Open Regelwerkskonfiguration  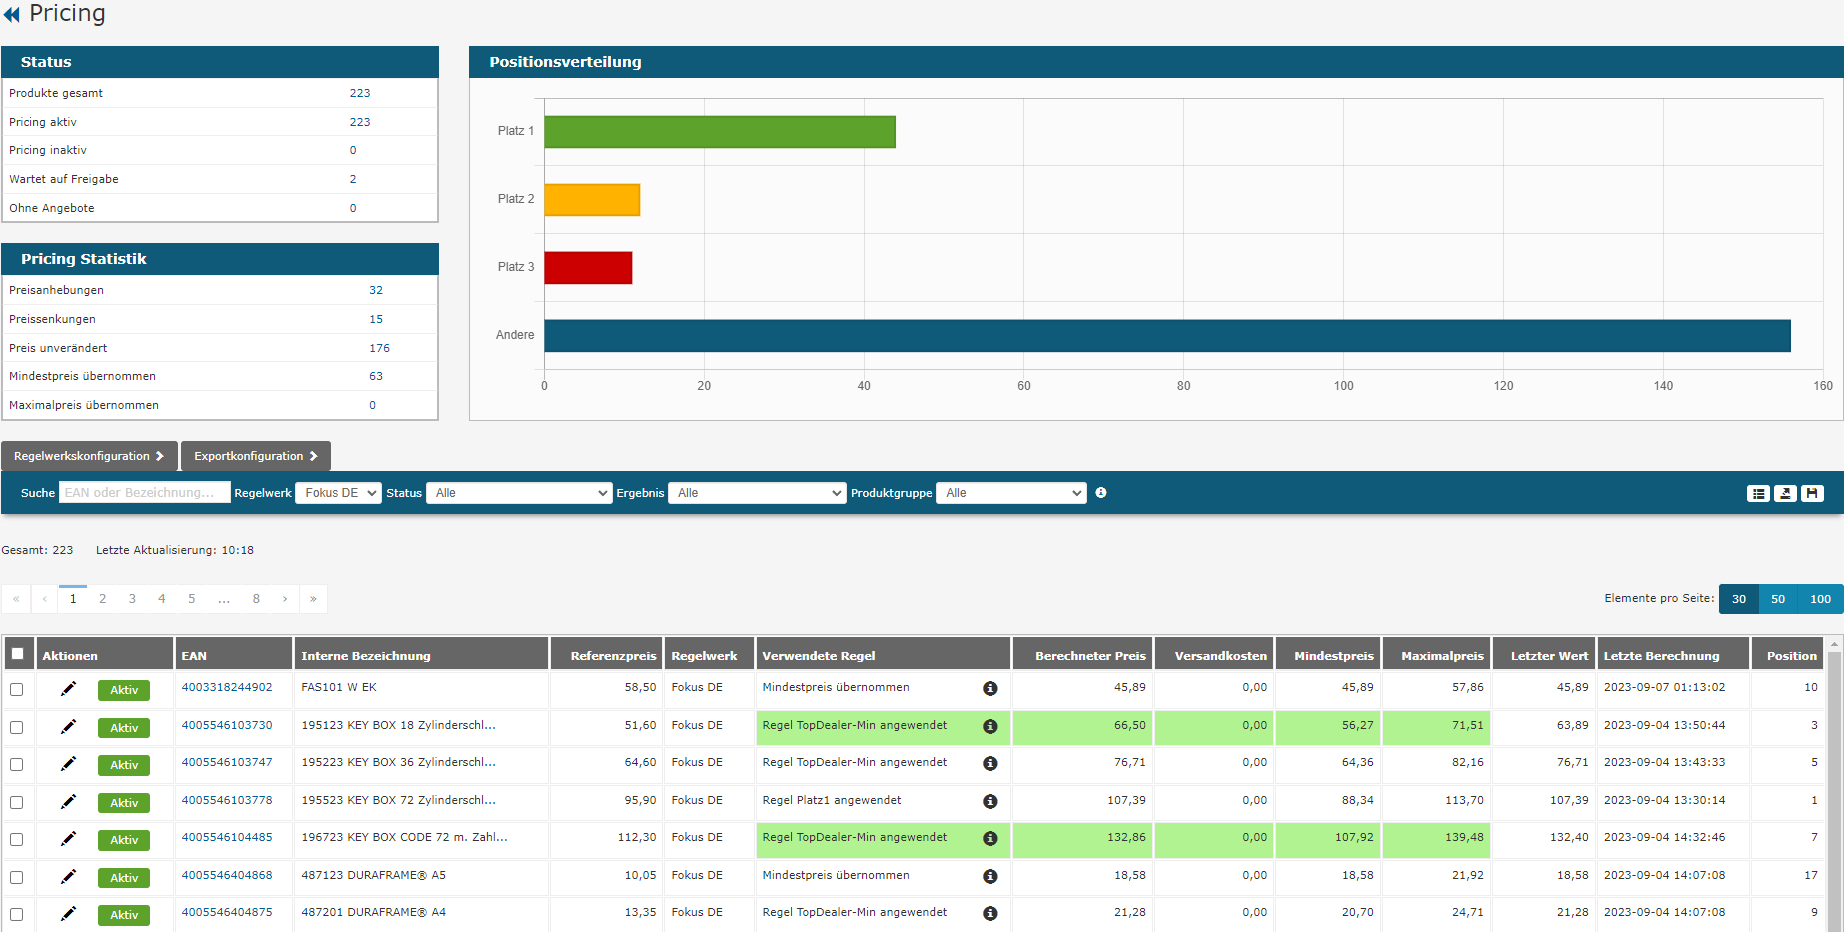point(89,456)
